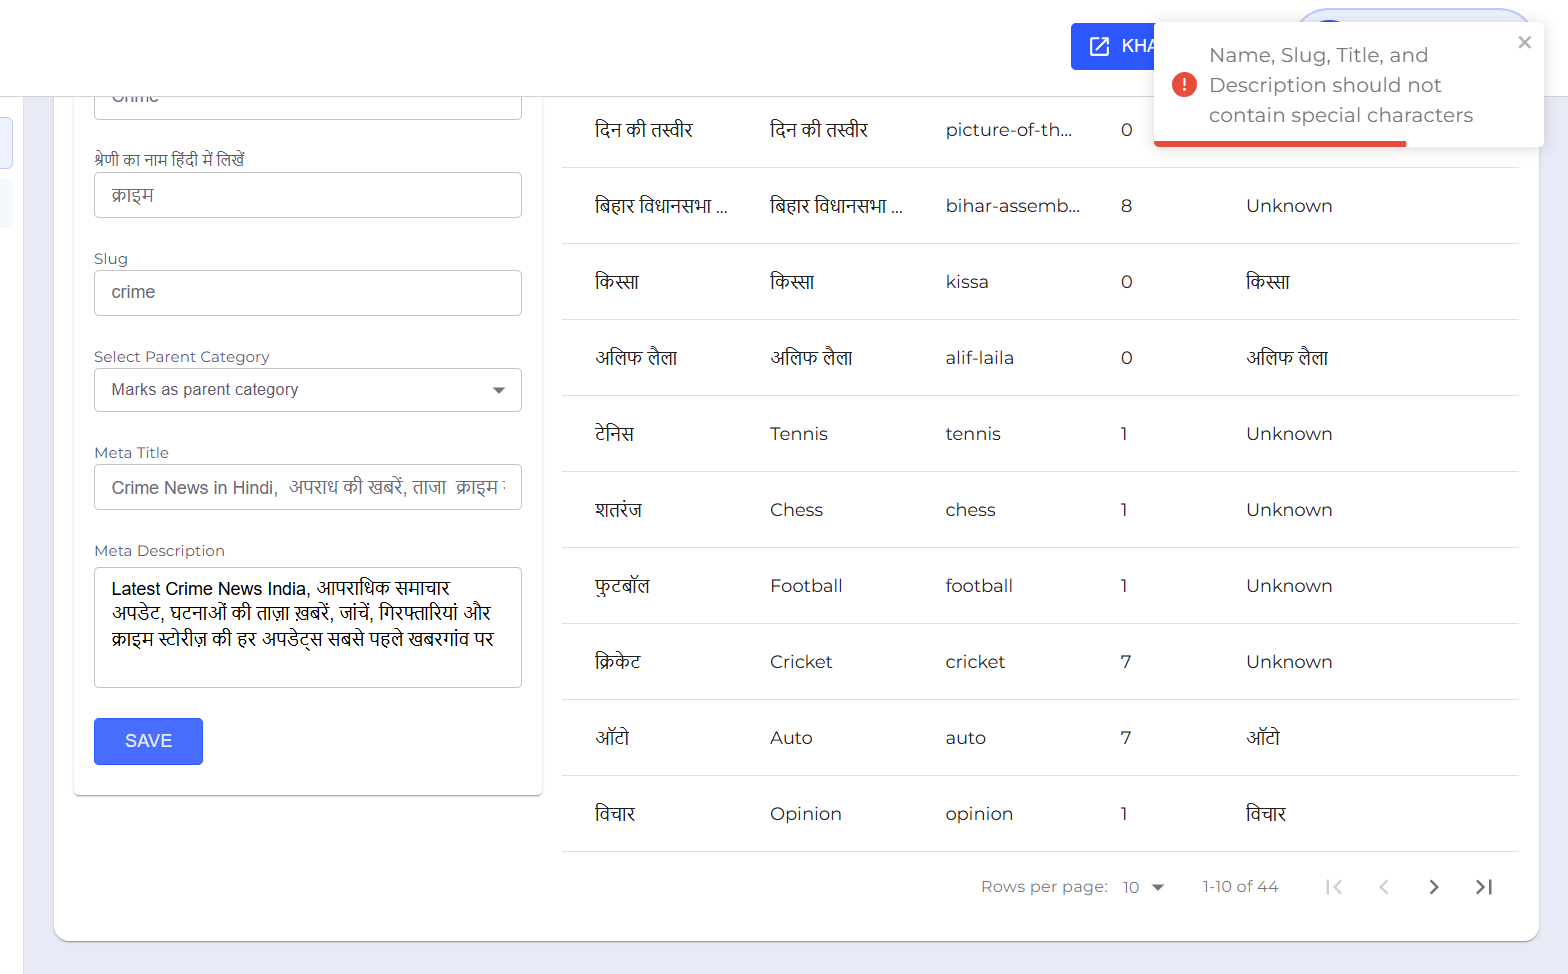Close the error notification toast
The width and height of the screenshot is (1568, 974).
tap(1524, 42)
